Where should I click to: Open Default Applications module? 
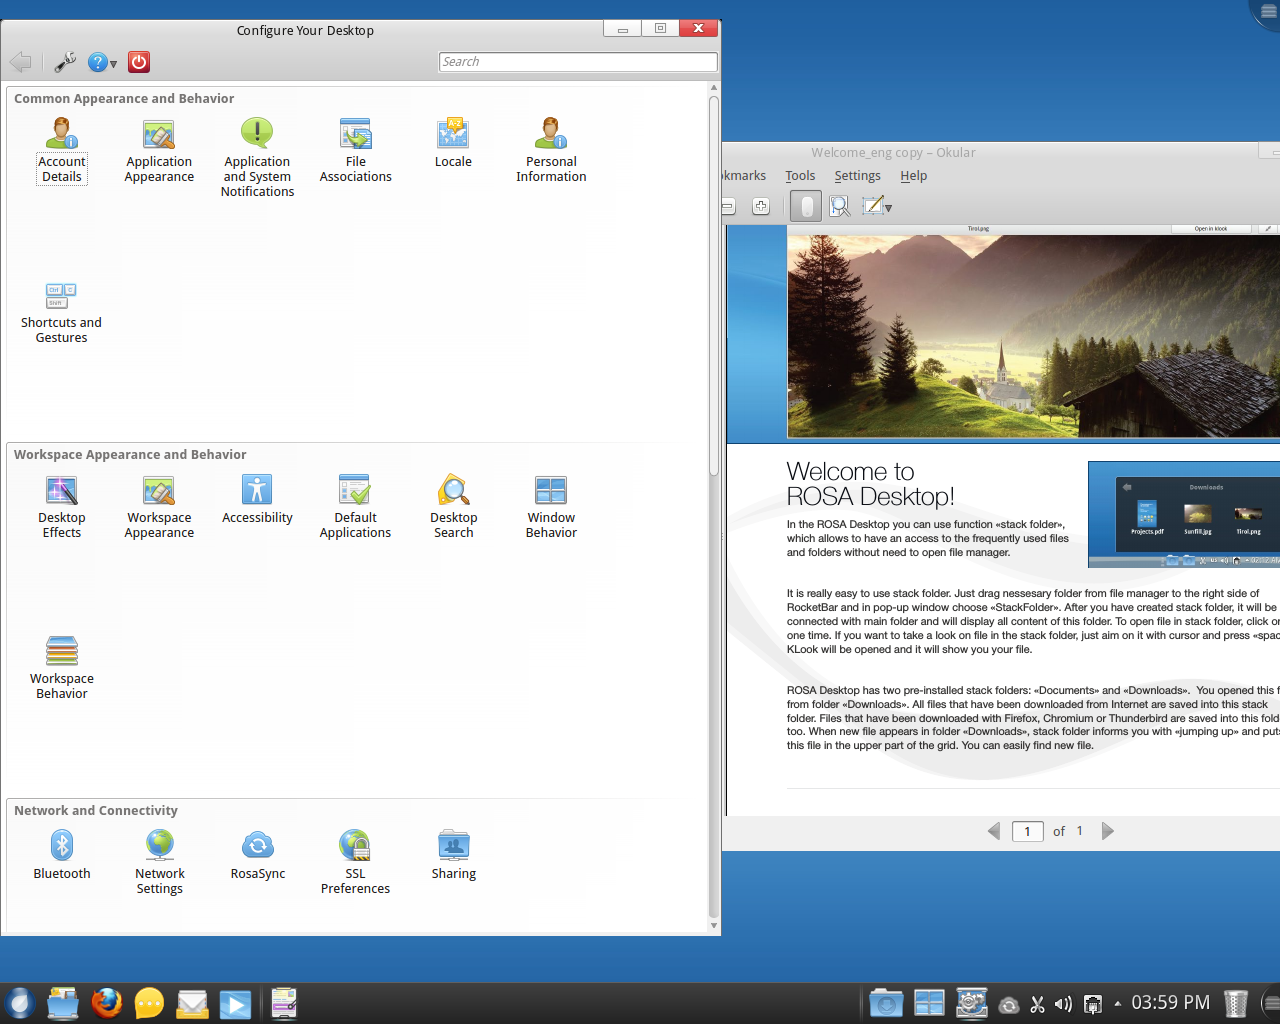click(x=355, y=506)
